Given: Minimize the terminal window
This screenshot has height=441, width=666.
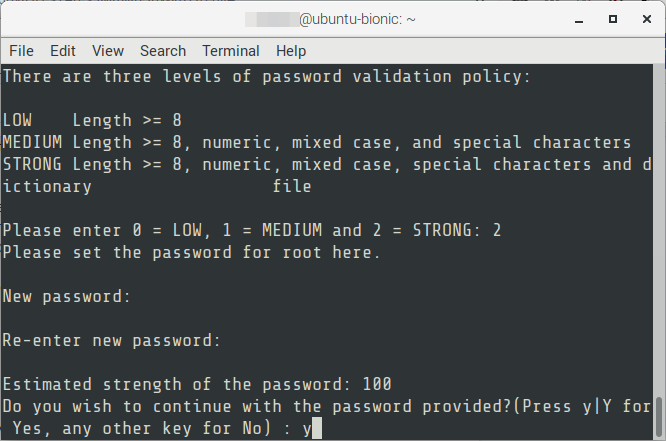Looking at the screenshot, I should (x=579, y=20).
